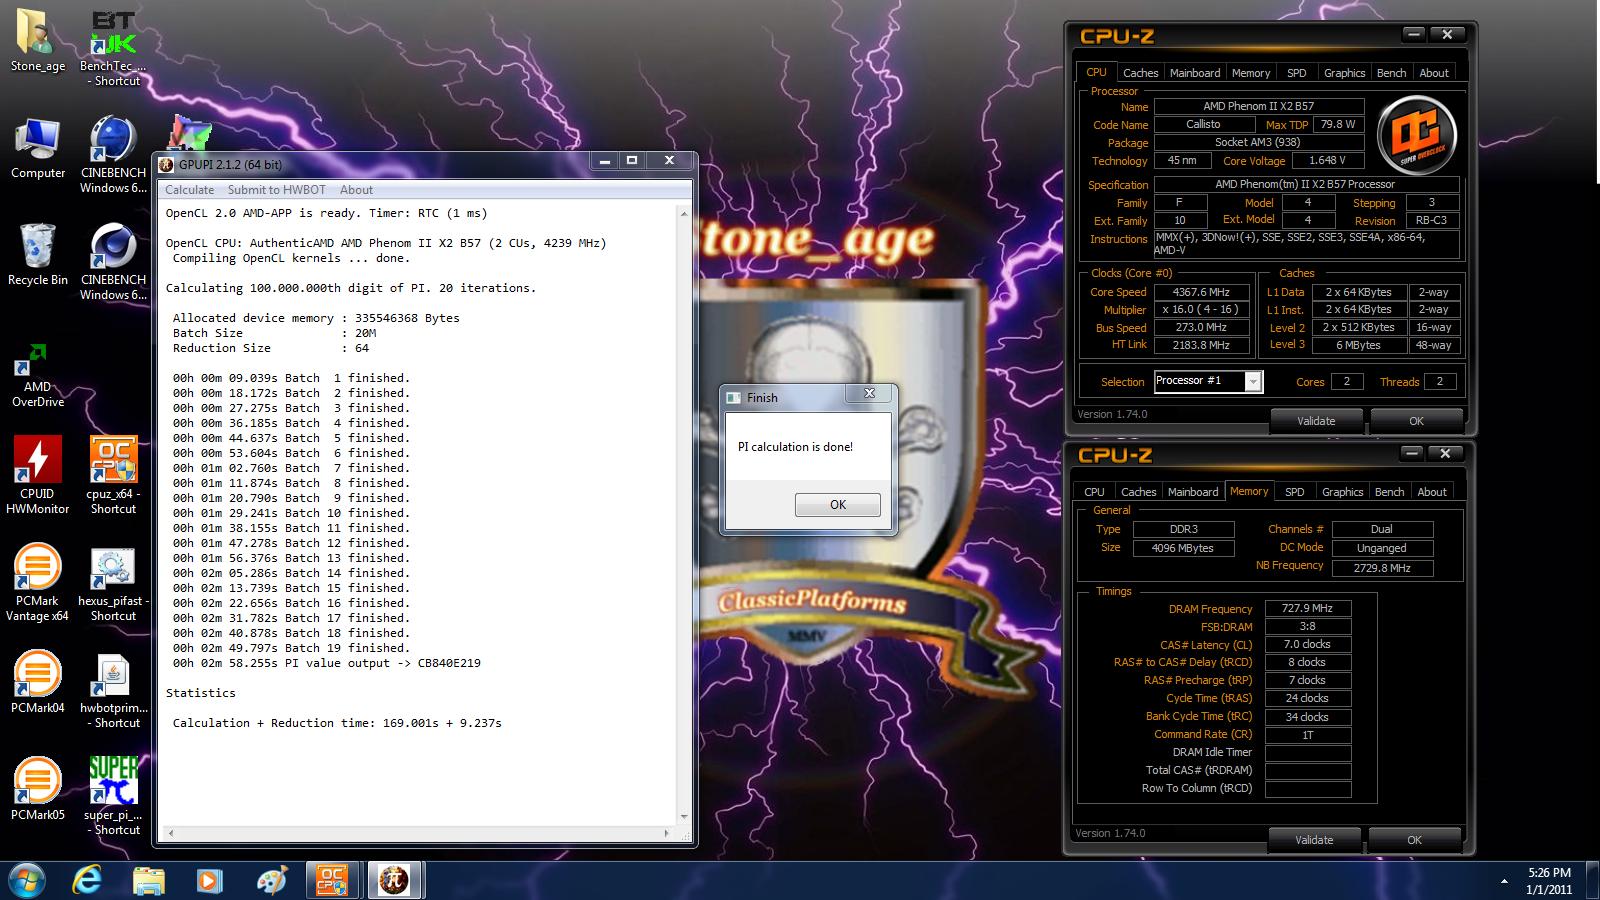Click the taskbar clock showing 5:26 PM
Screen dimensions: 1600x900
pyautogui.click(x=1549, y=881)
